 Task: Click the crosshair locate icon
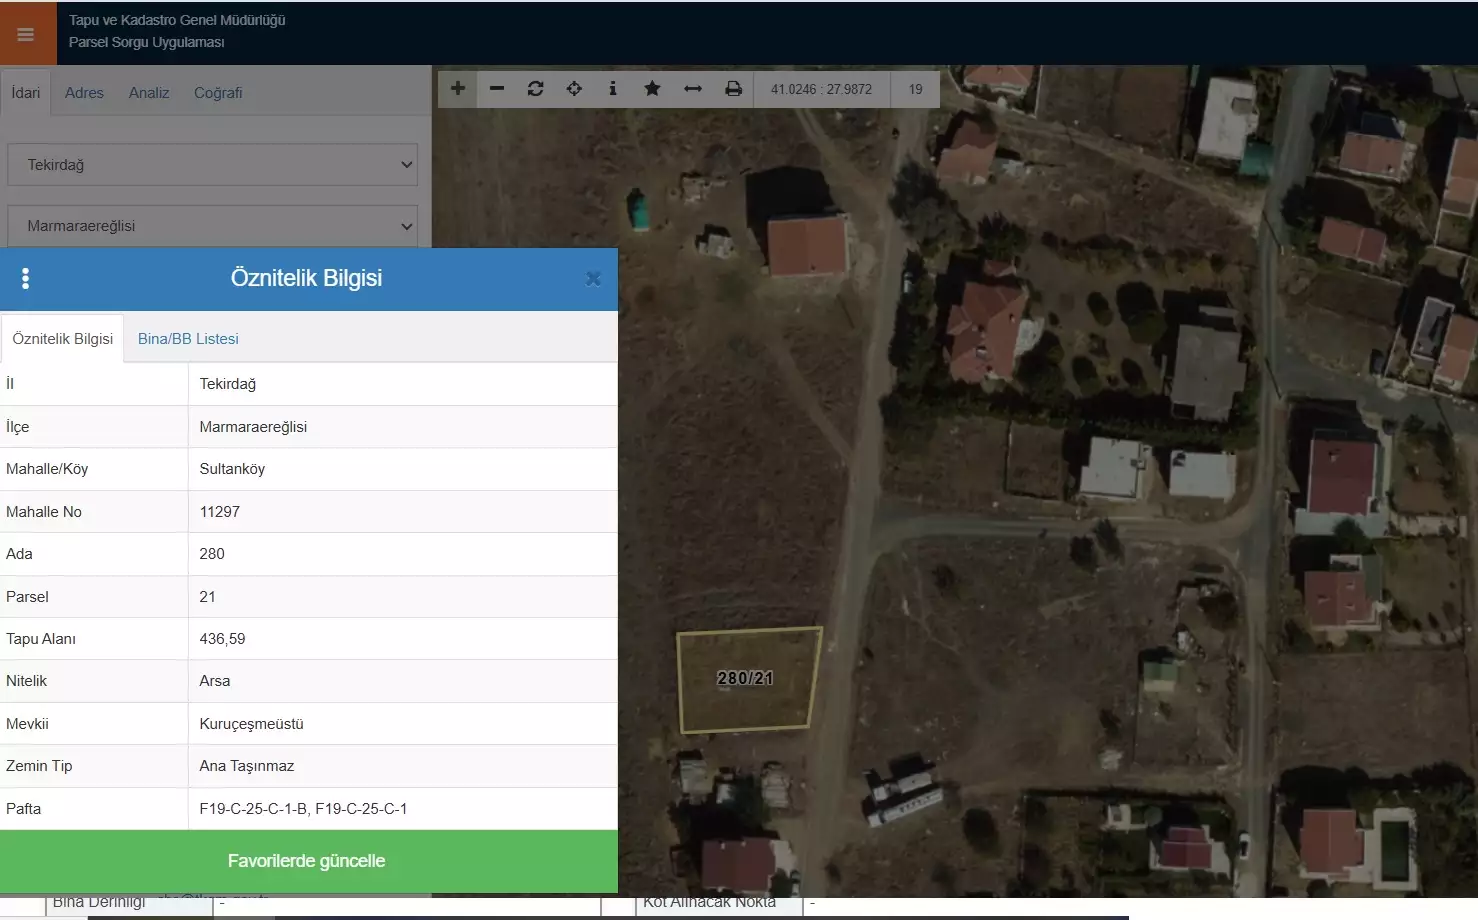point(574,89)
